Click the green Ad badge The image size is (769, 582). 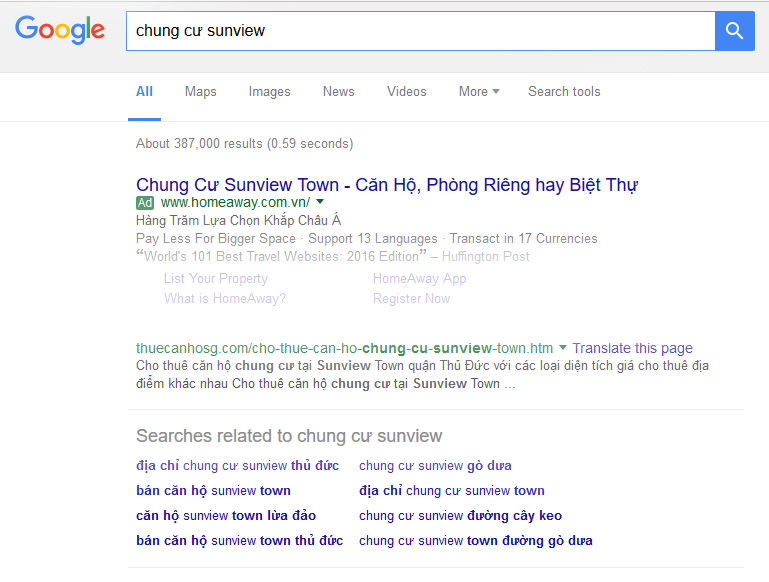click(145, 203)
